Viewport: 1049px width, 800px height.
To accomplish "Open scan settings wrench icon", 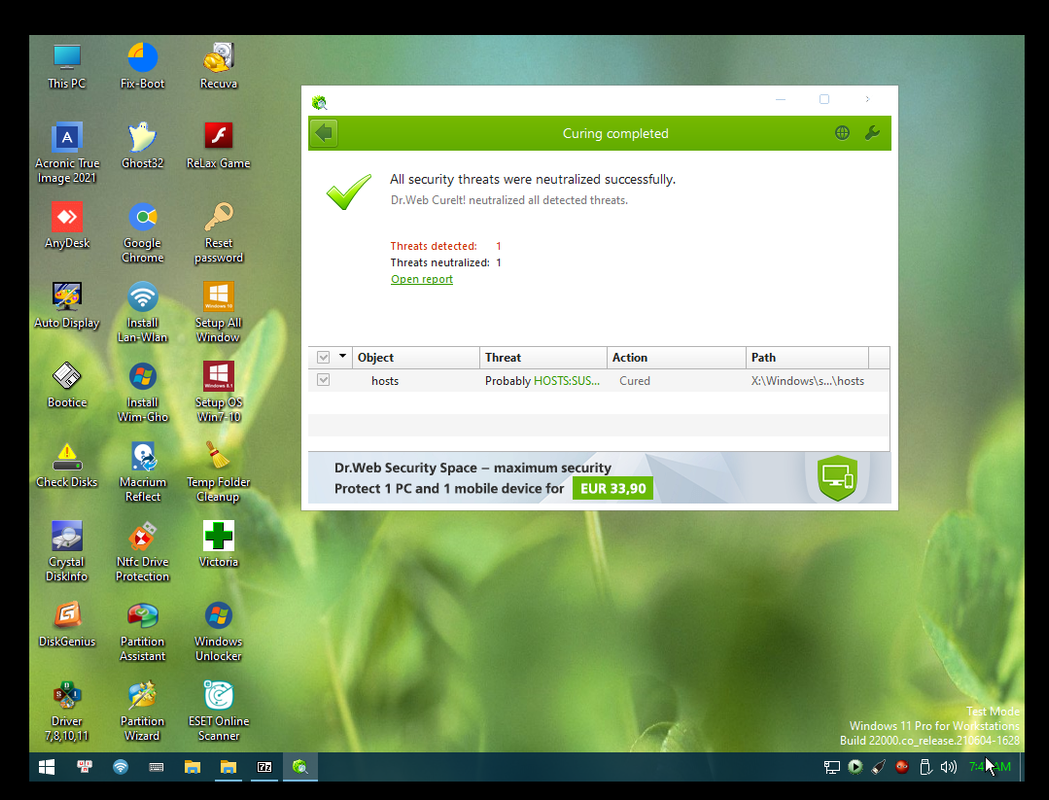I will click(872, 133).
